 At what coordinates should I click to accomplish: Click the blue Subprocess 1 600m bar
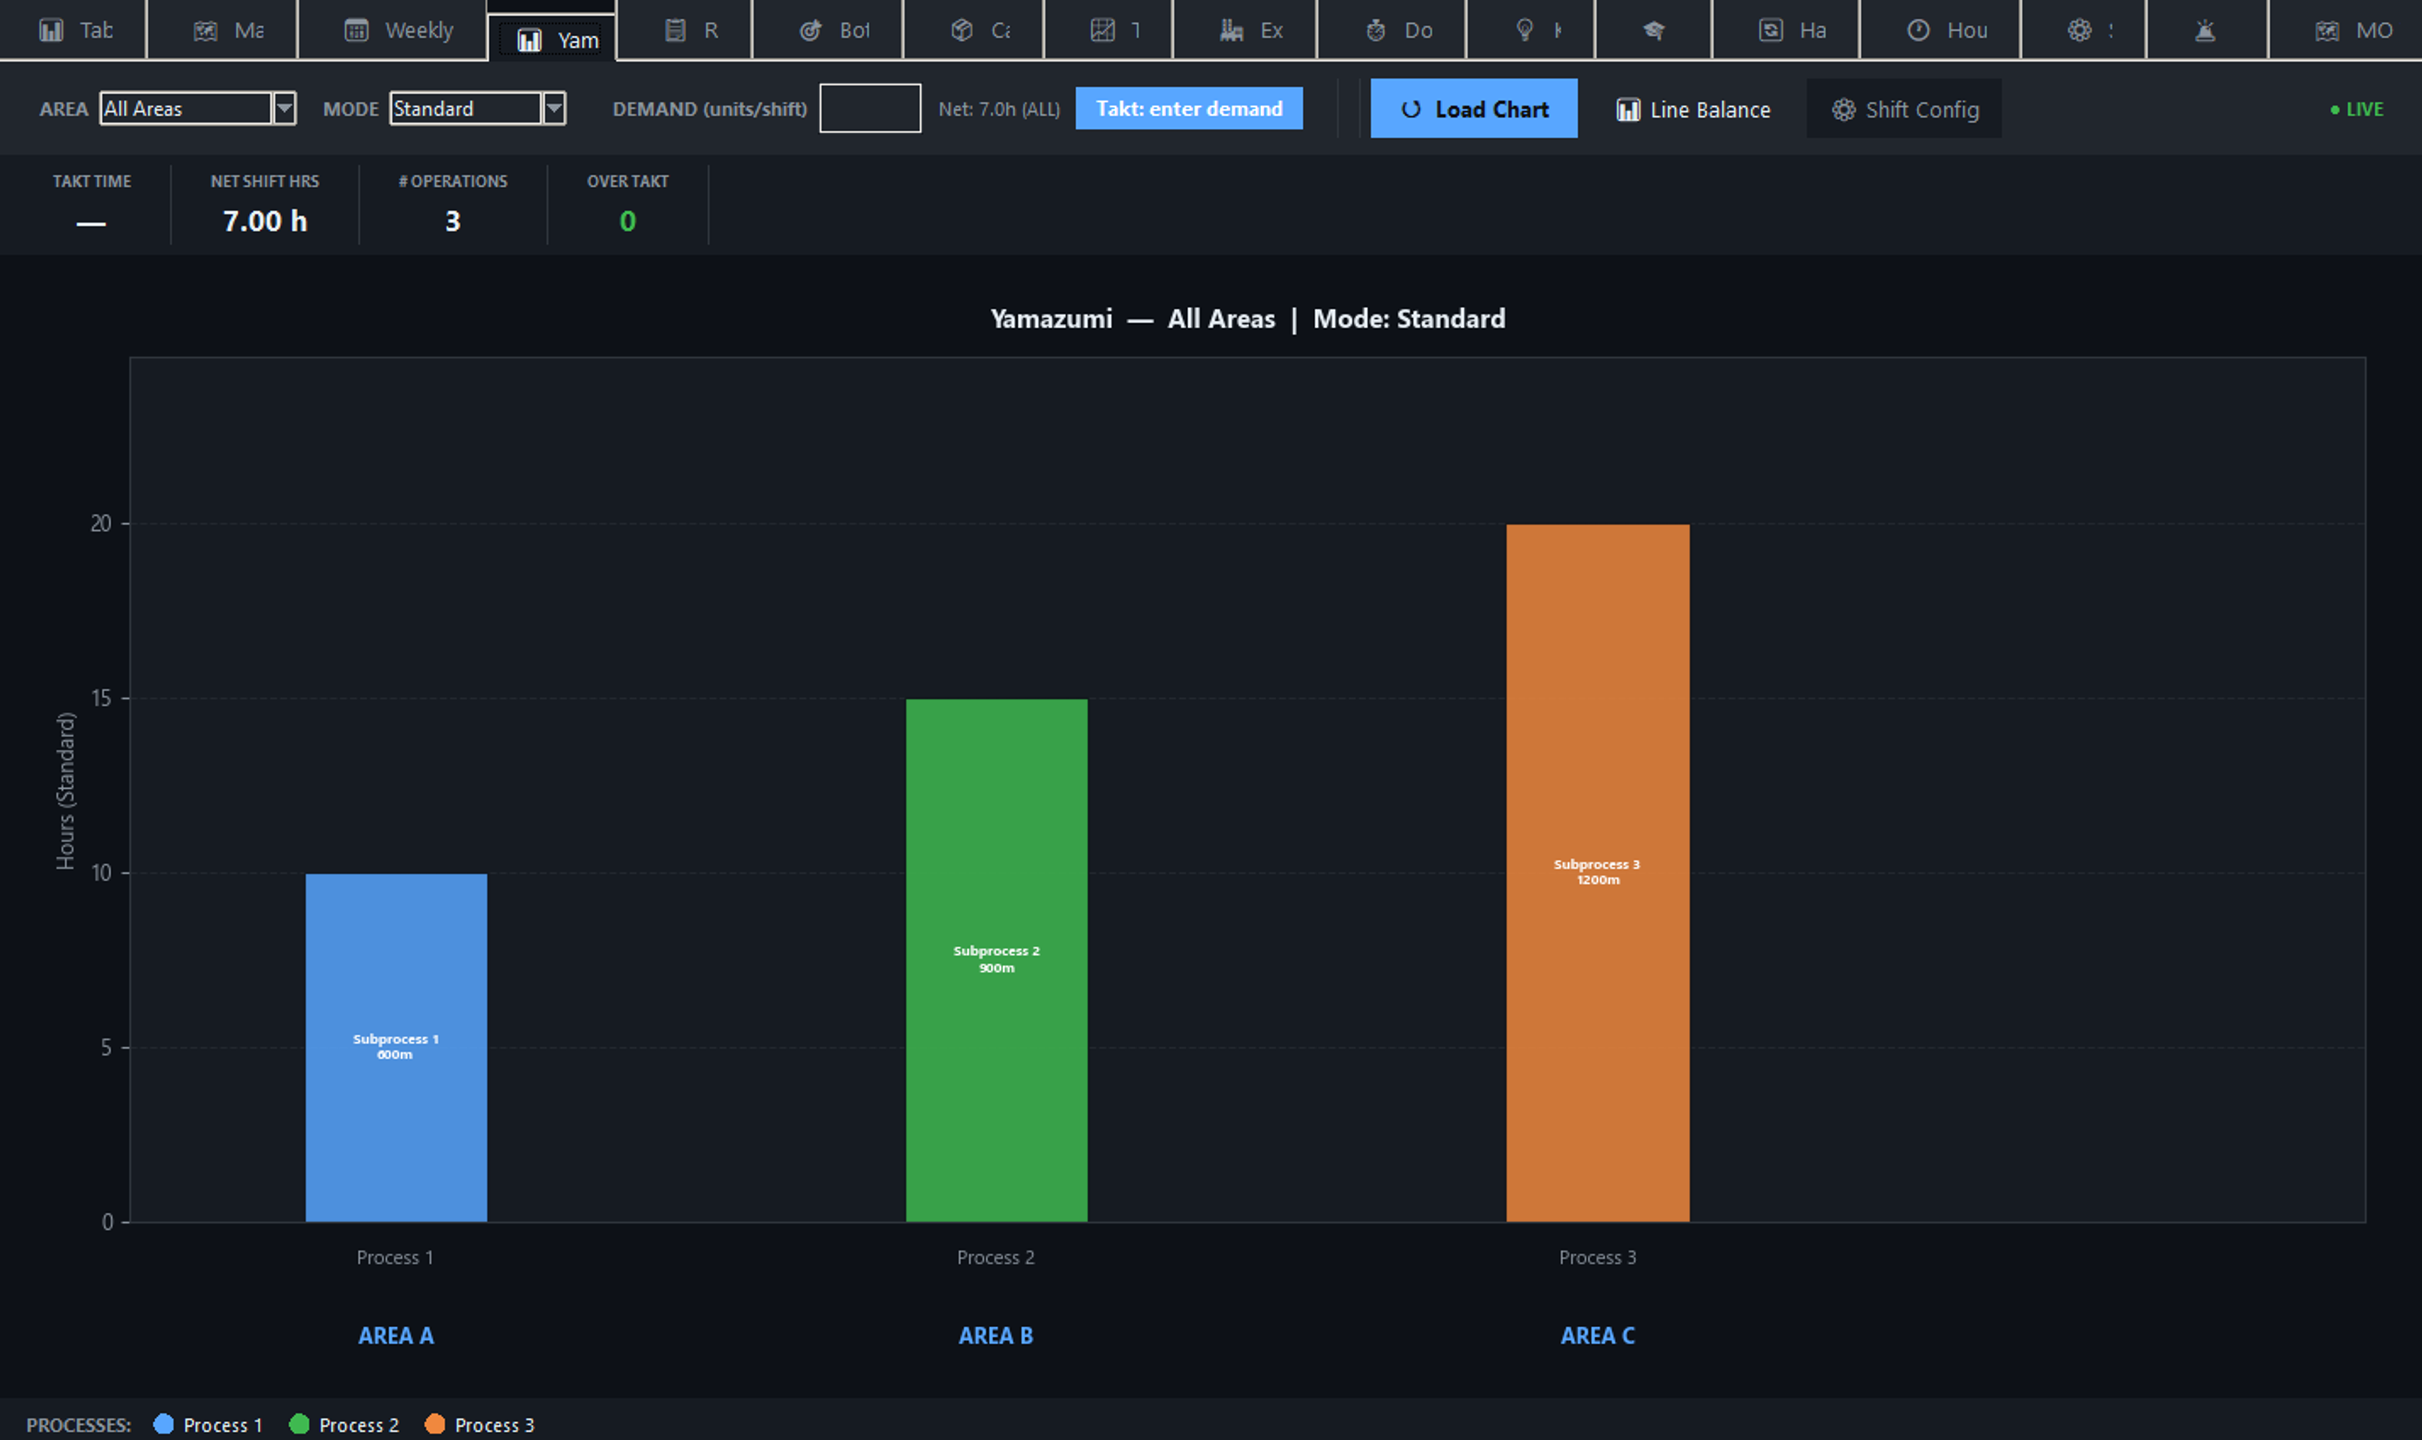pos(396,1047)
